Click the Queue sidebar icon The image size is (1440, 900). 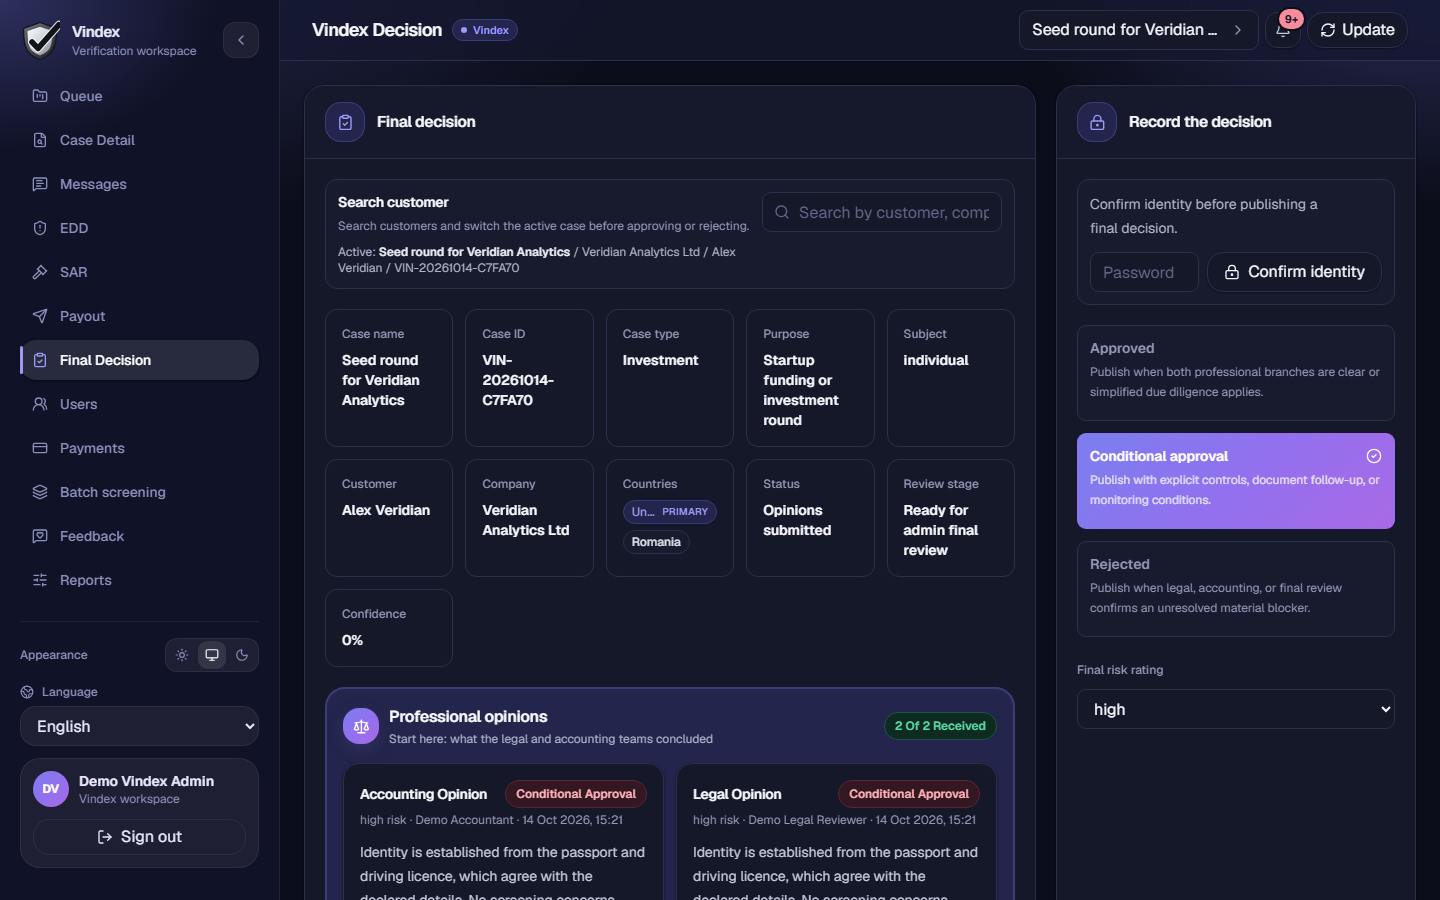pyautogui.click(x=40, y=96)
